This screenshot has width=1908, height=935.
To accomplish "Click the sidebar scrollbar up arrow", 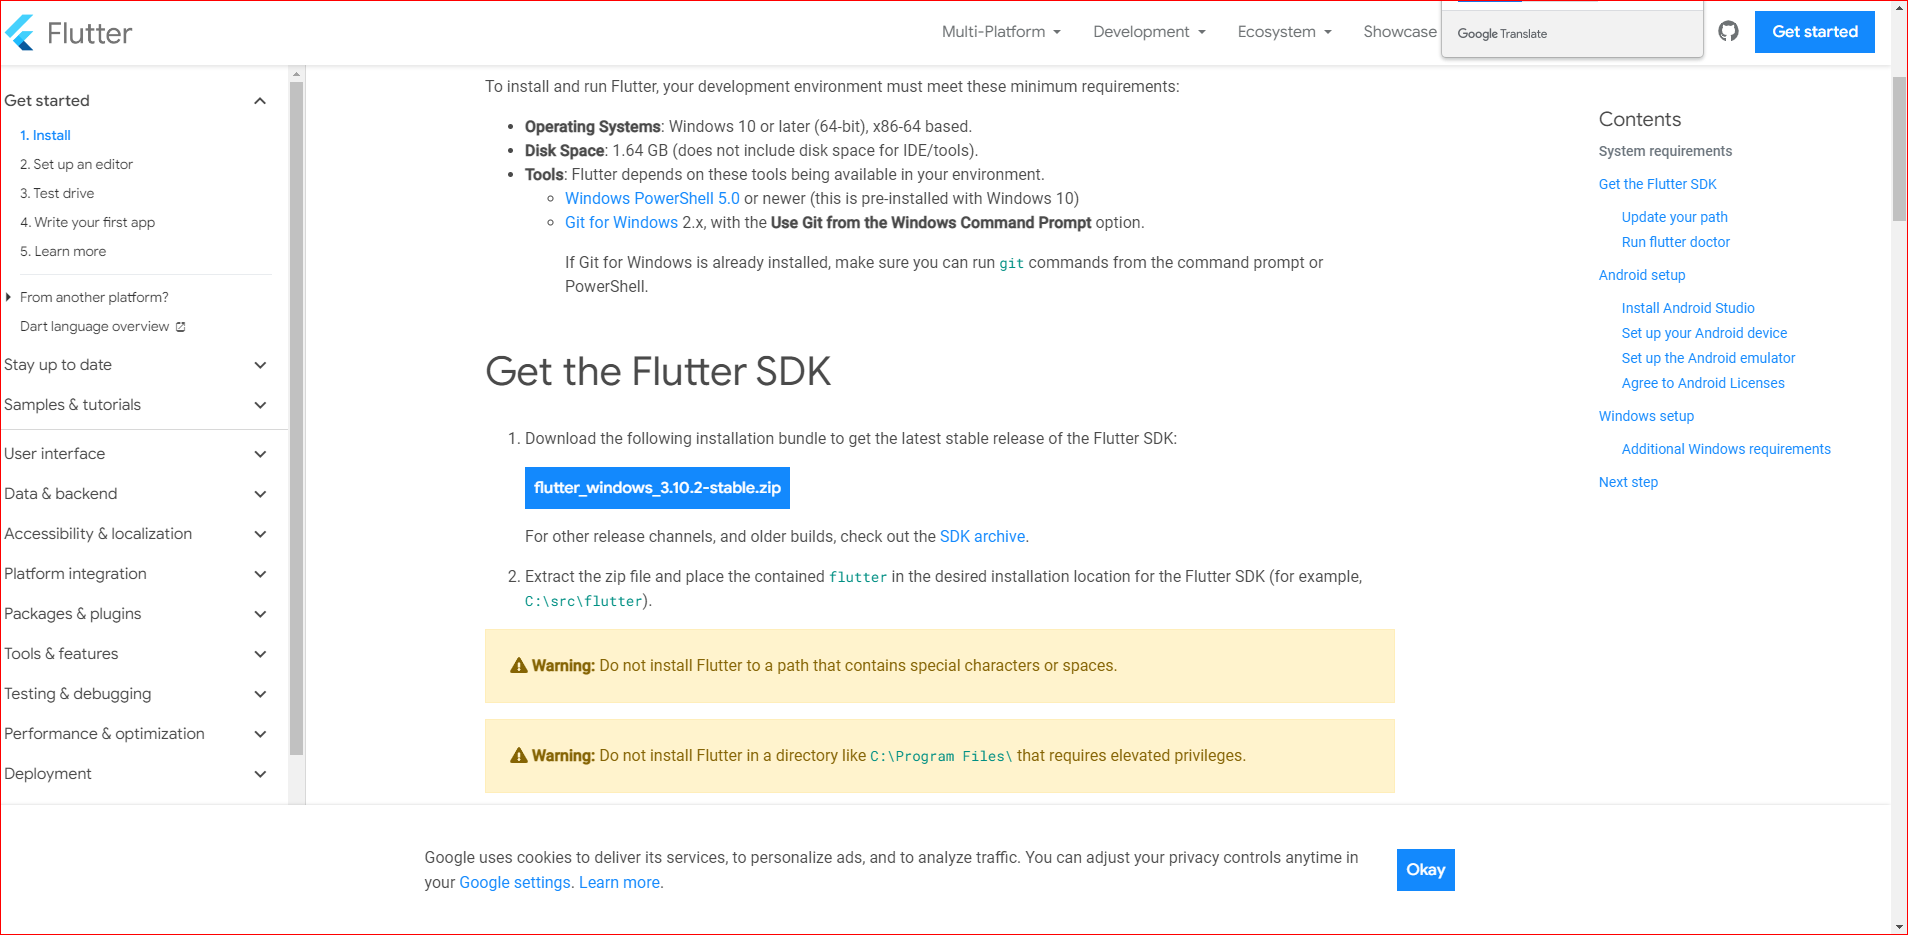I will point(296,74).
